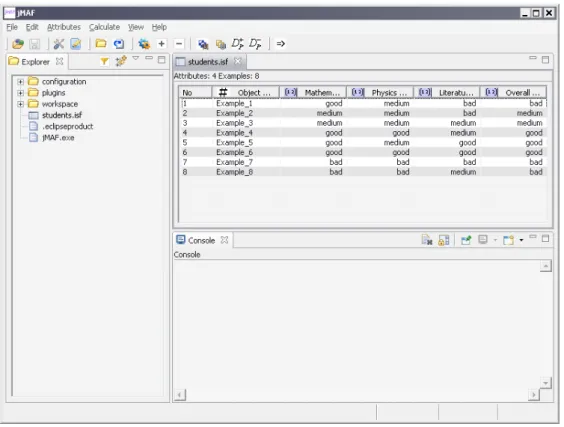Click the save disk toolbar icon

35,44
